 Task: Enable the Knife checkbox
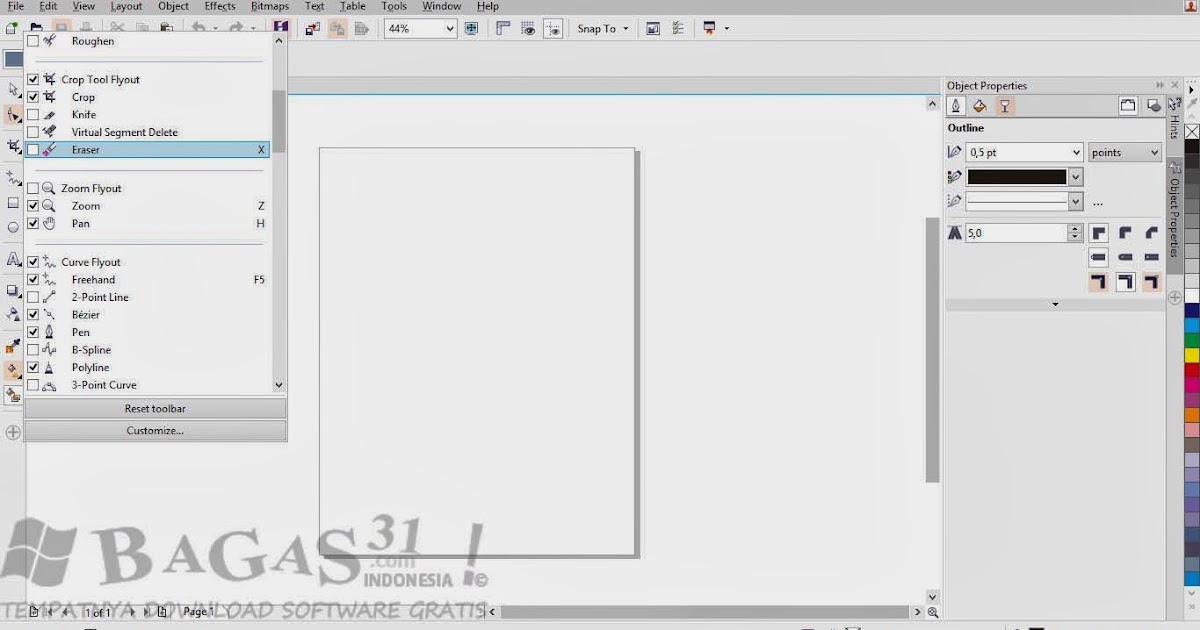(33, 114)
